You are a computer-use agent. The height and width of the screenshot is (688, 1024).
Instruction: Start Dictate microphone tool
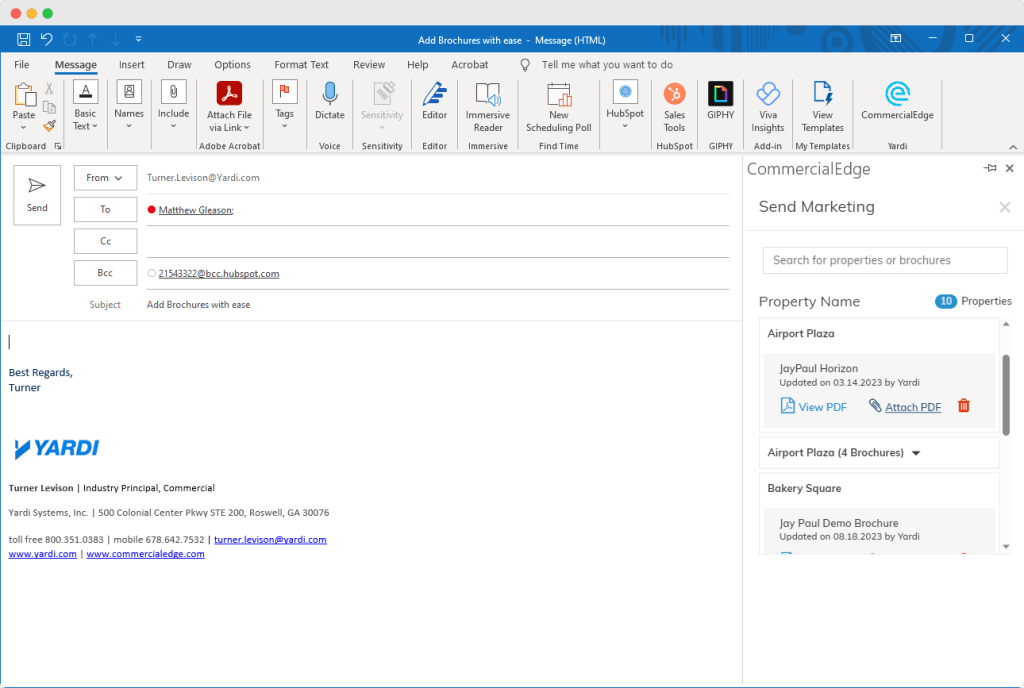point(330,101)
